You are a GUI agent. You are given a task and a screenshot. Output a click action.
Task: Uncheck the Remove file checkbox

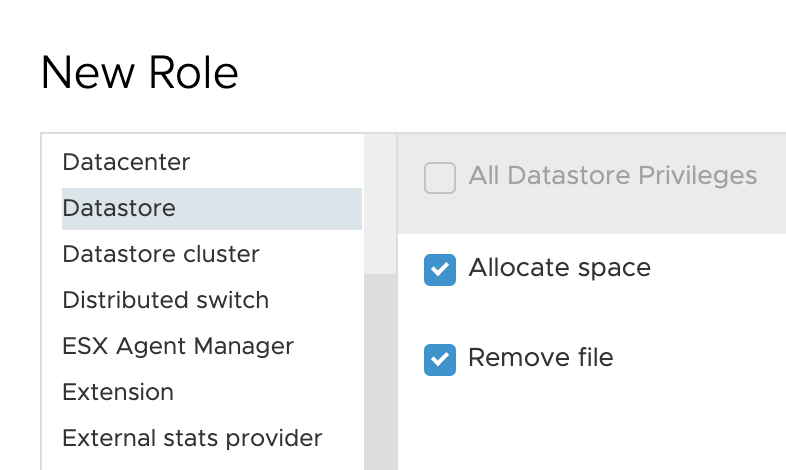(440, 360)
